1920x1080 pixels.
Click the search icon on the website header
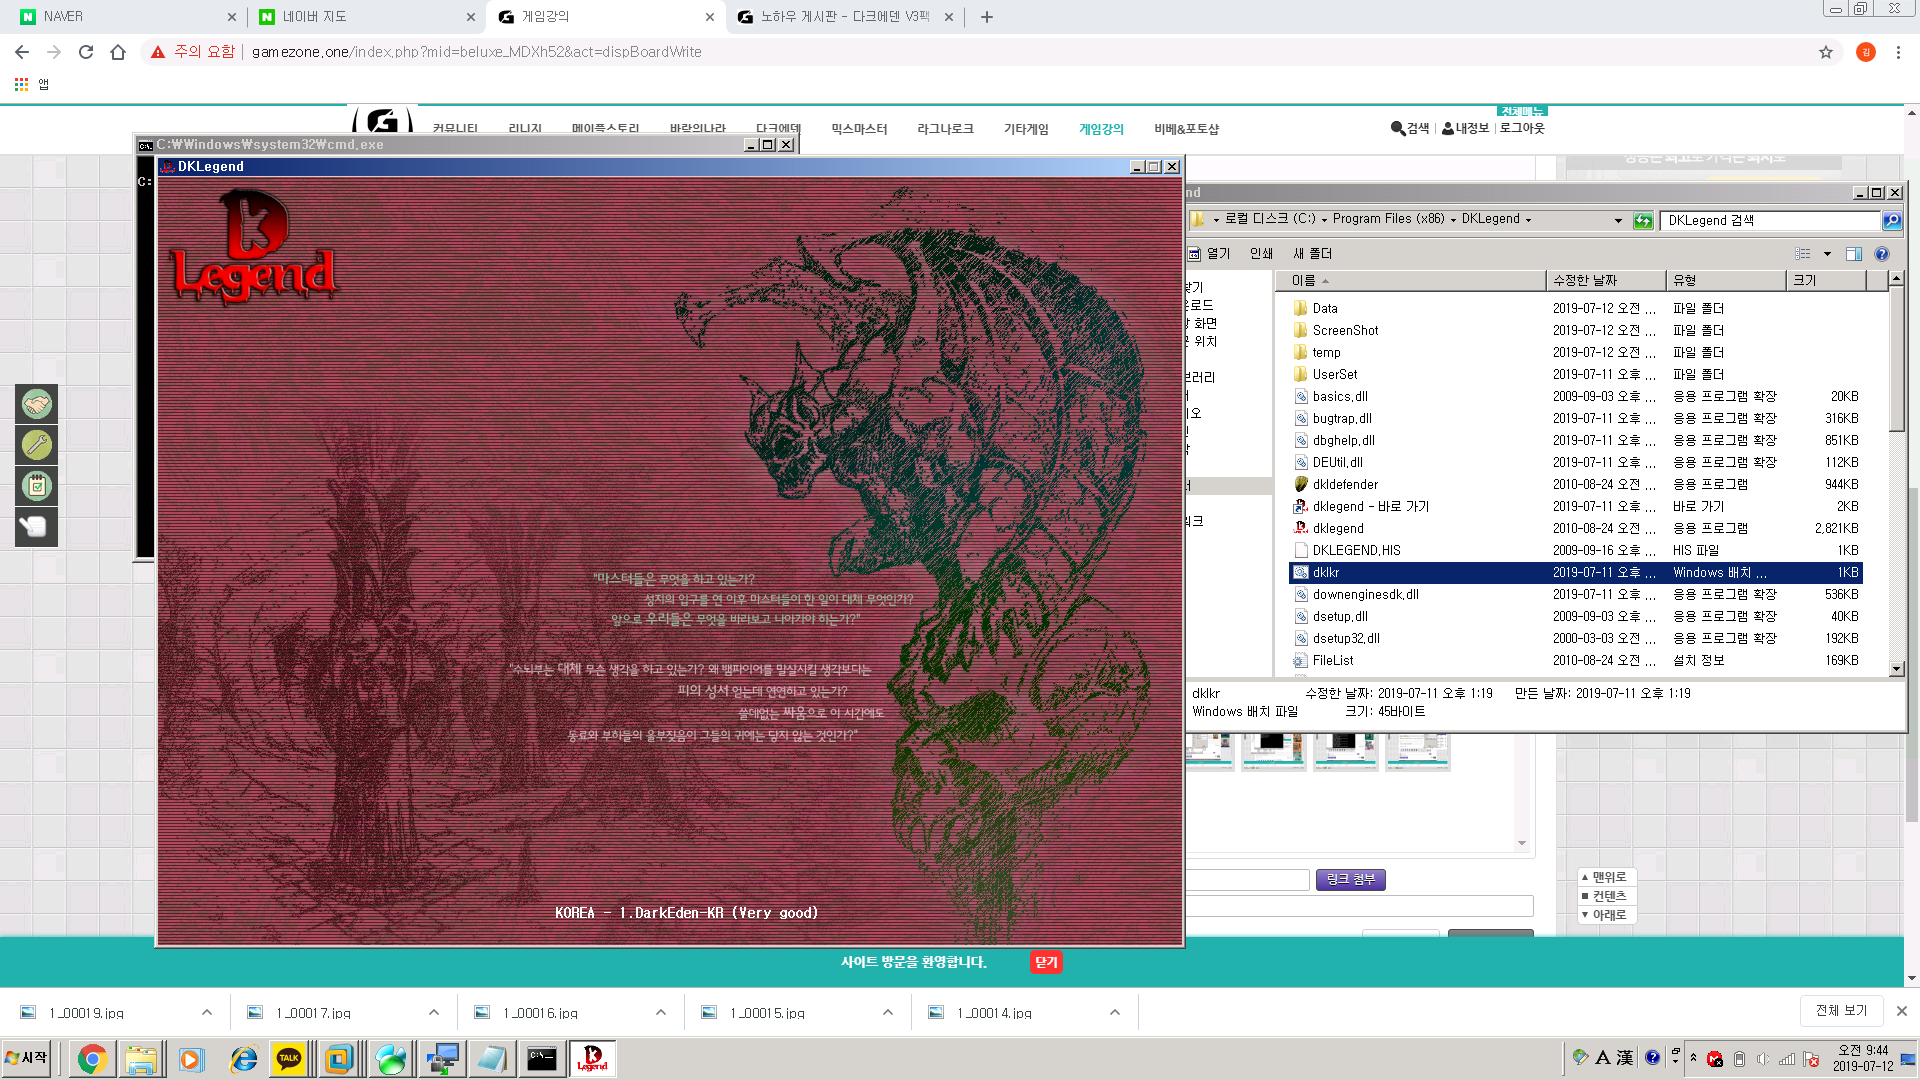pos(1397,128)
